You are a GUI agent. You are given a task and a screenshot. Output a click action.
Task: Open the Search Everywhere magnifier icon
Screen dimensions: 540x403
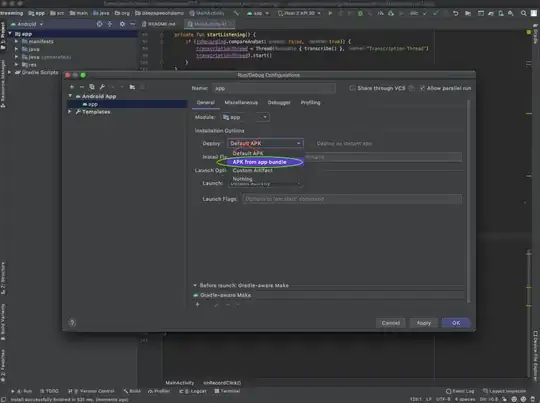523,13
